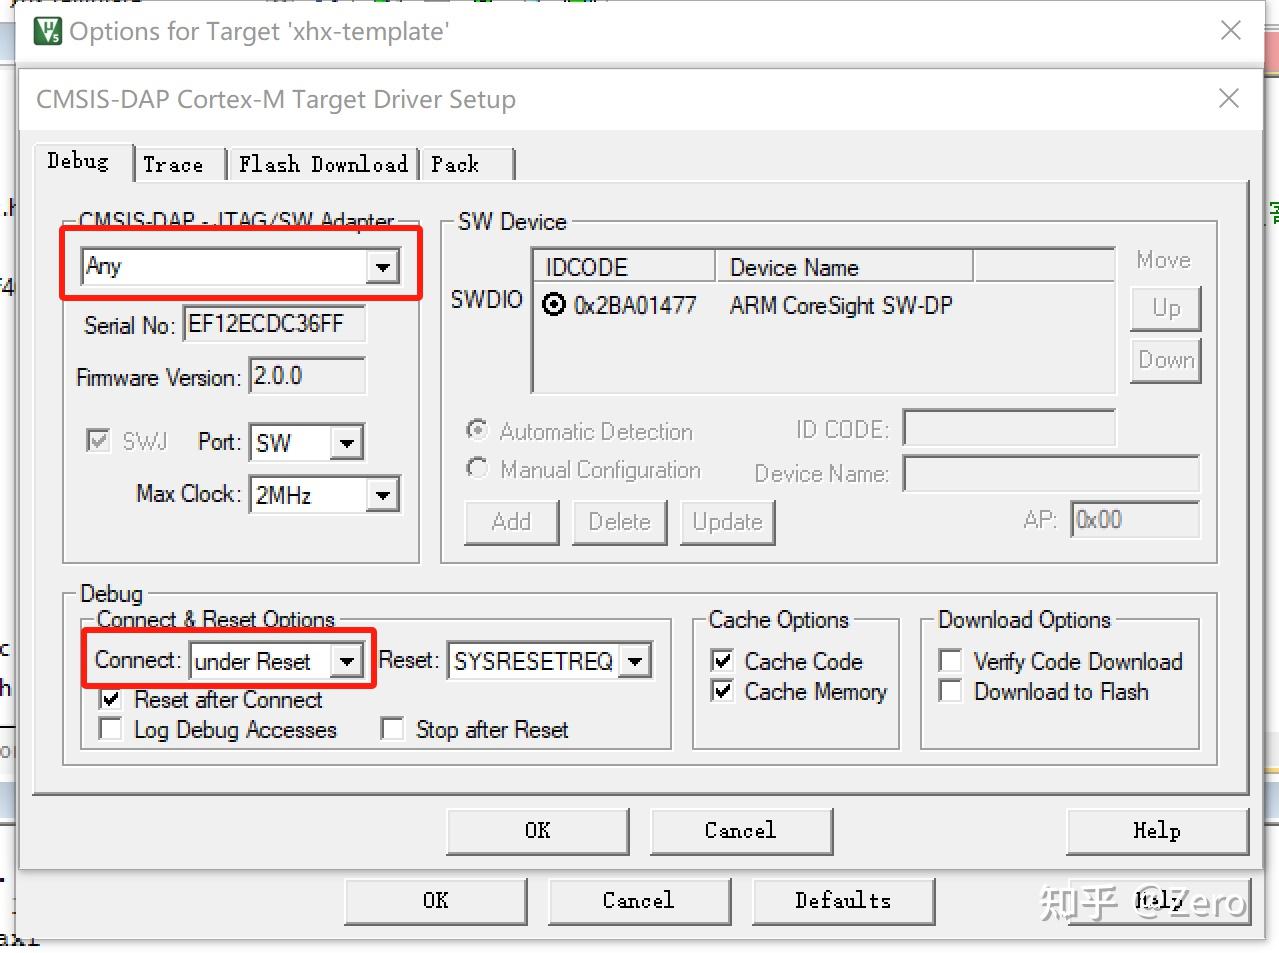Enable Verify Code Download

[949, 660]
